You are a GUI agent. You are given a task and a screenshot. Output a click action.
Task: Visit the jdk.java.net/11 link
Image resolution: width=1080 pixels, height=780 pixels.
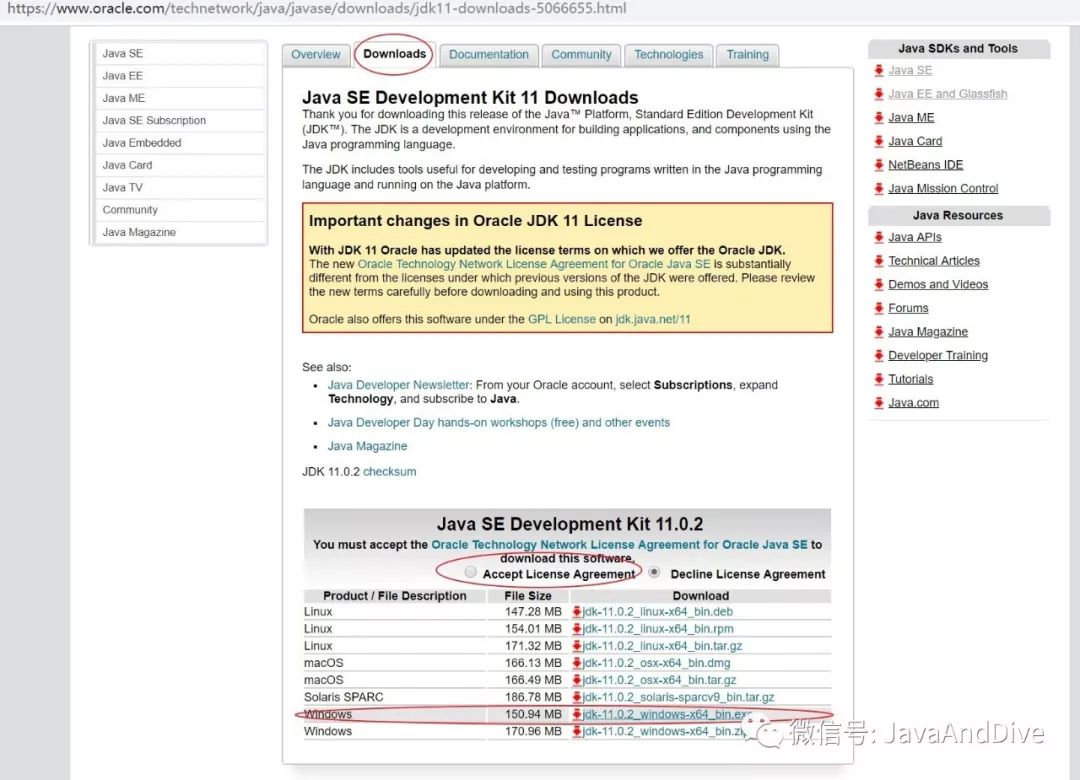click(652, 319)
